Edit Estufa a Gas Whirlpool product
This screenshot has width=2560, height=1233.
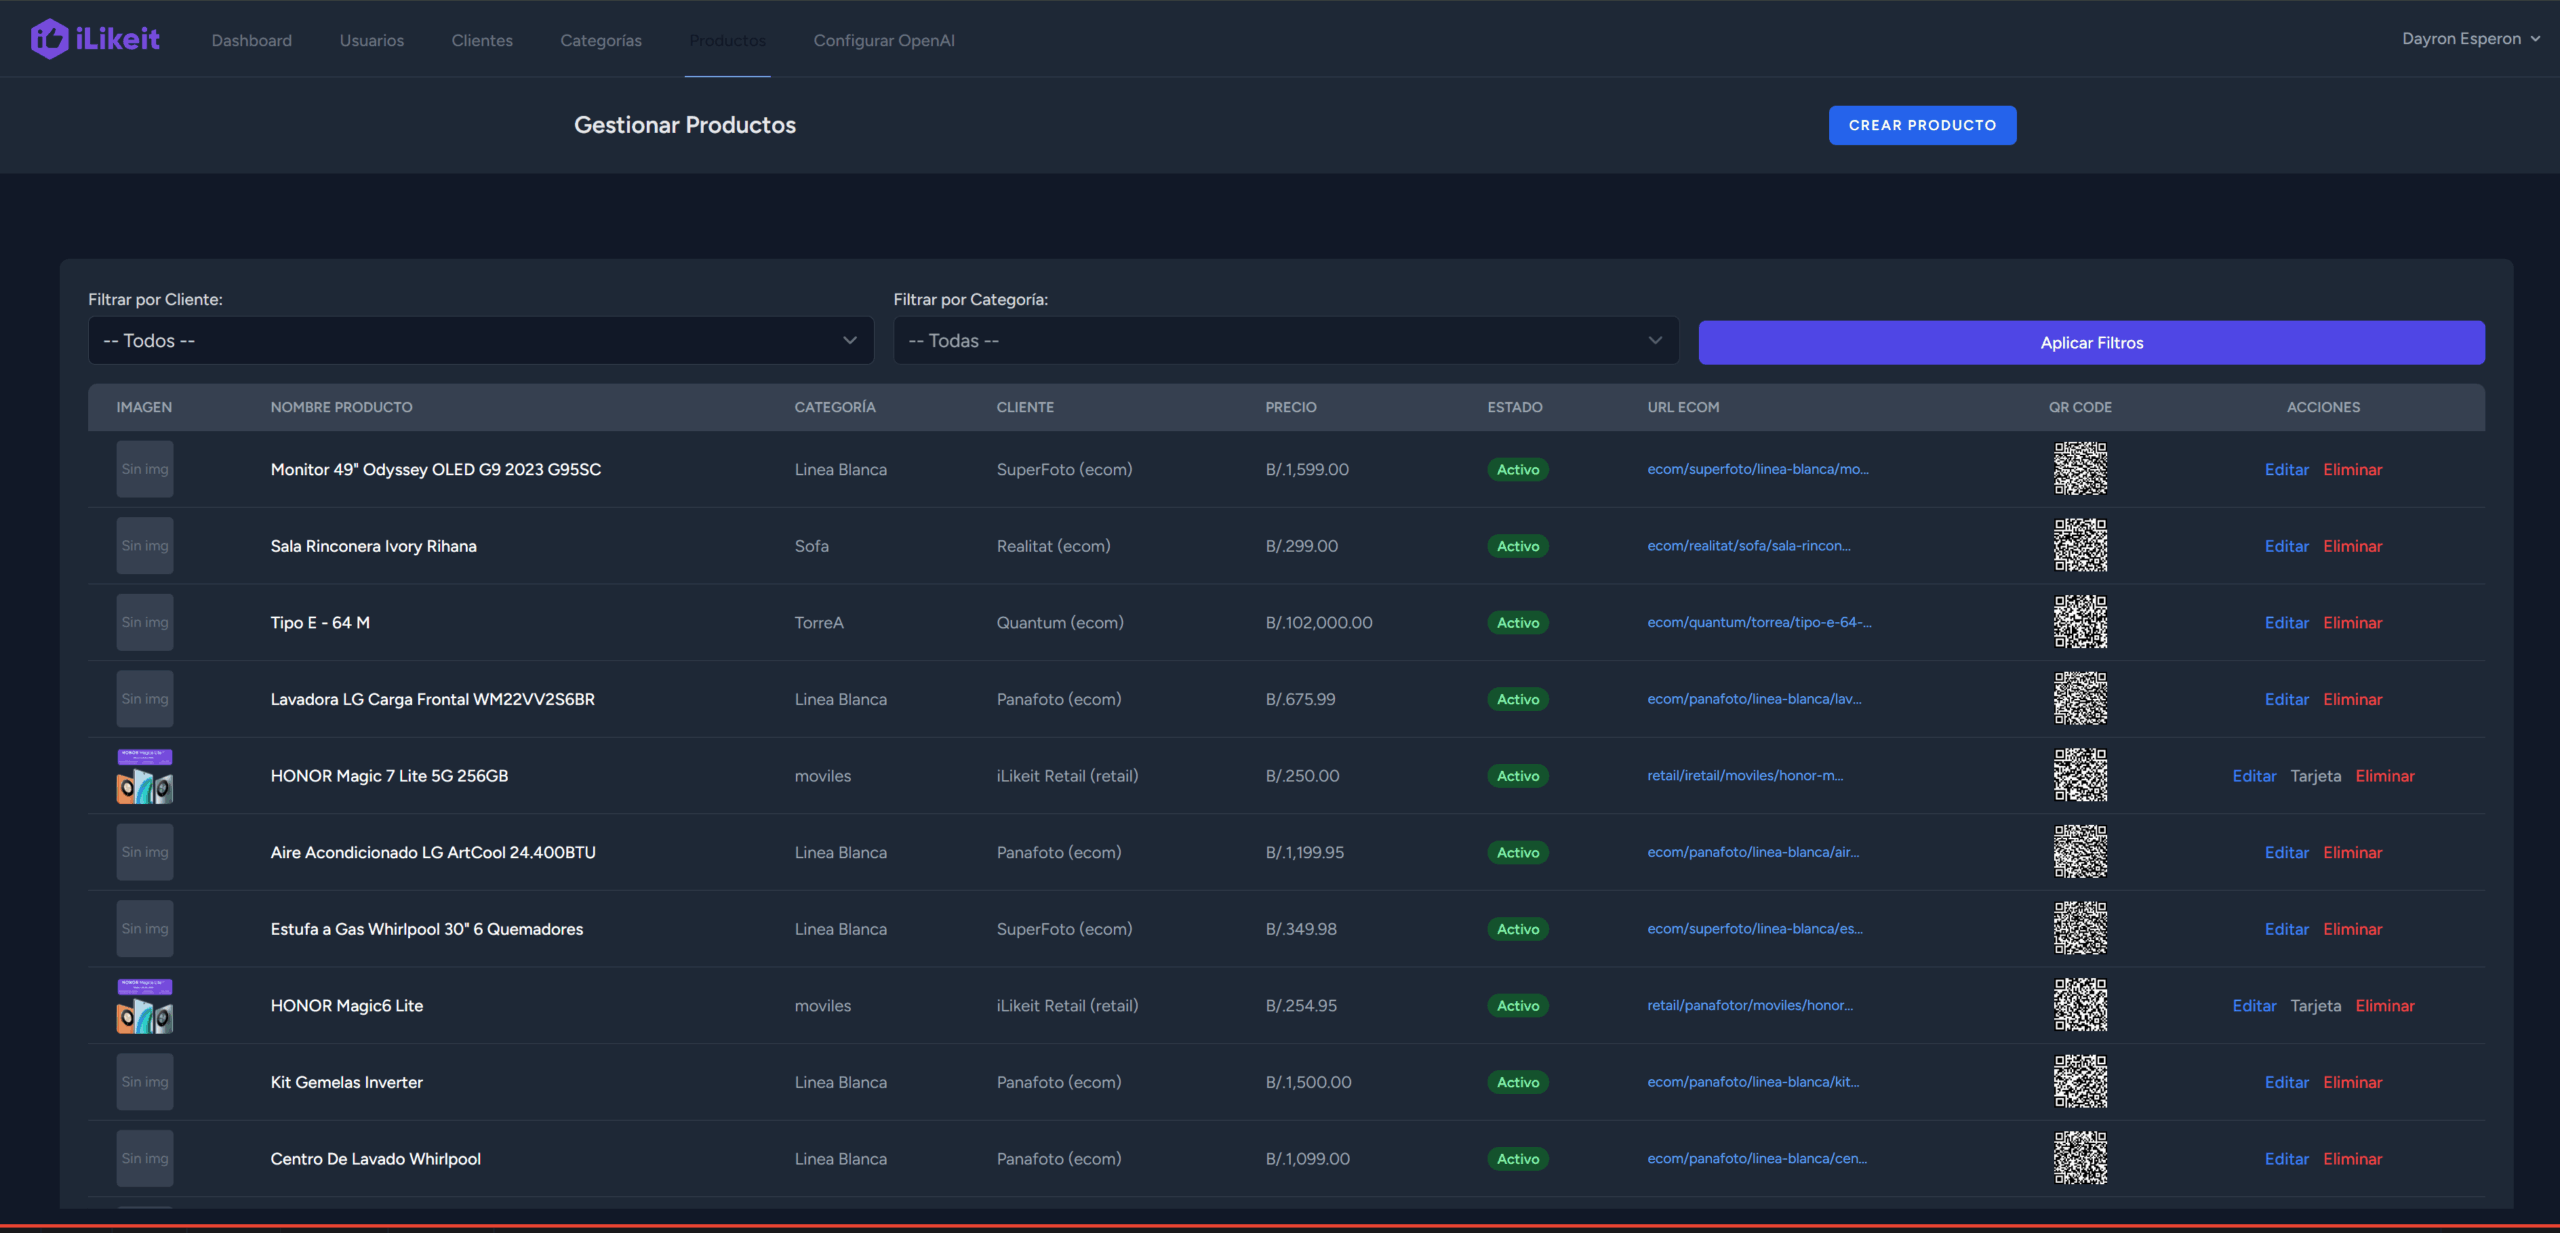2286,929
